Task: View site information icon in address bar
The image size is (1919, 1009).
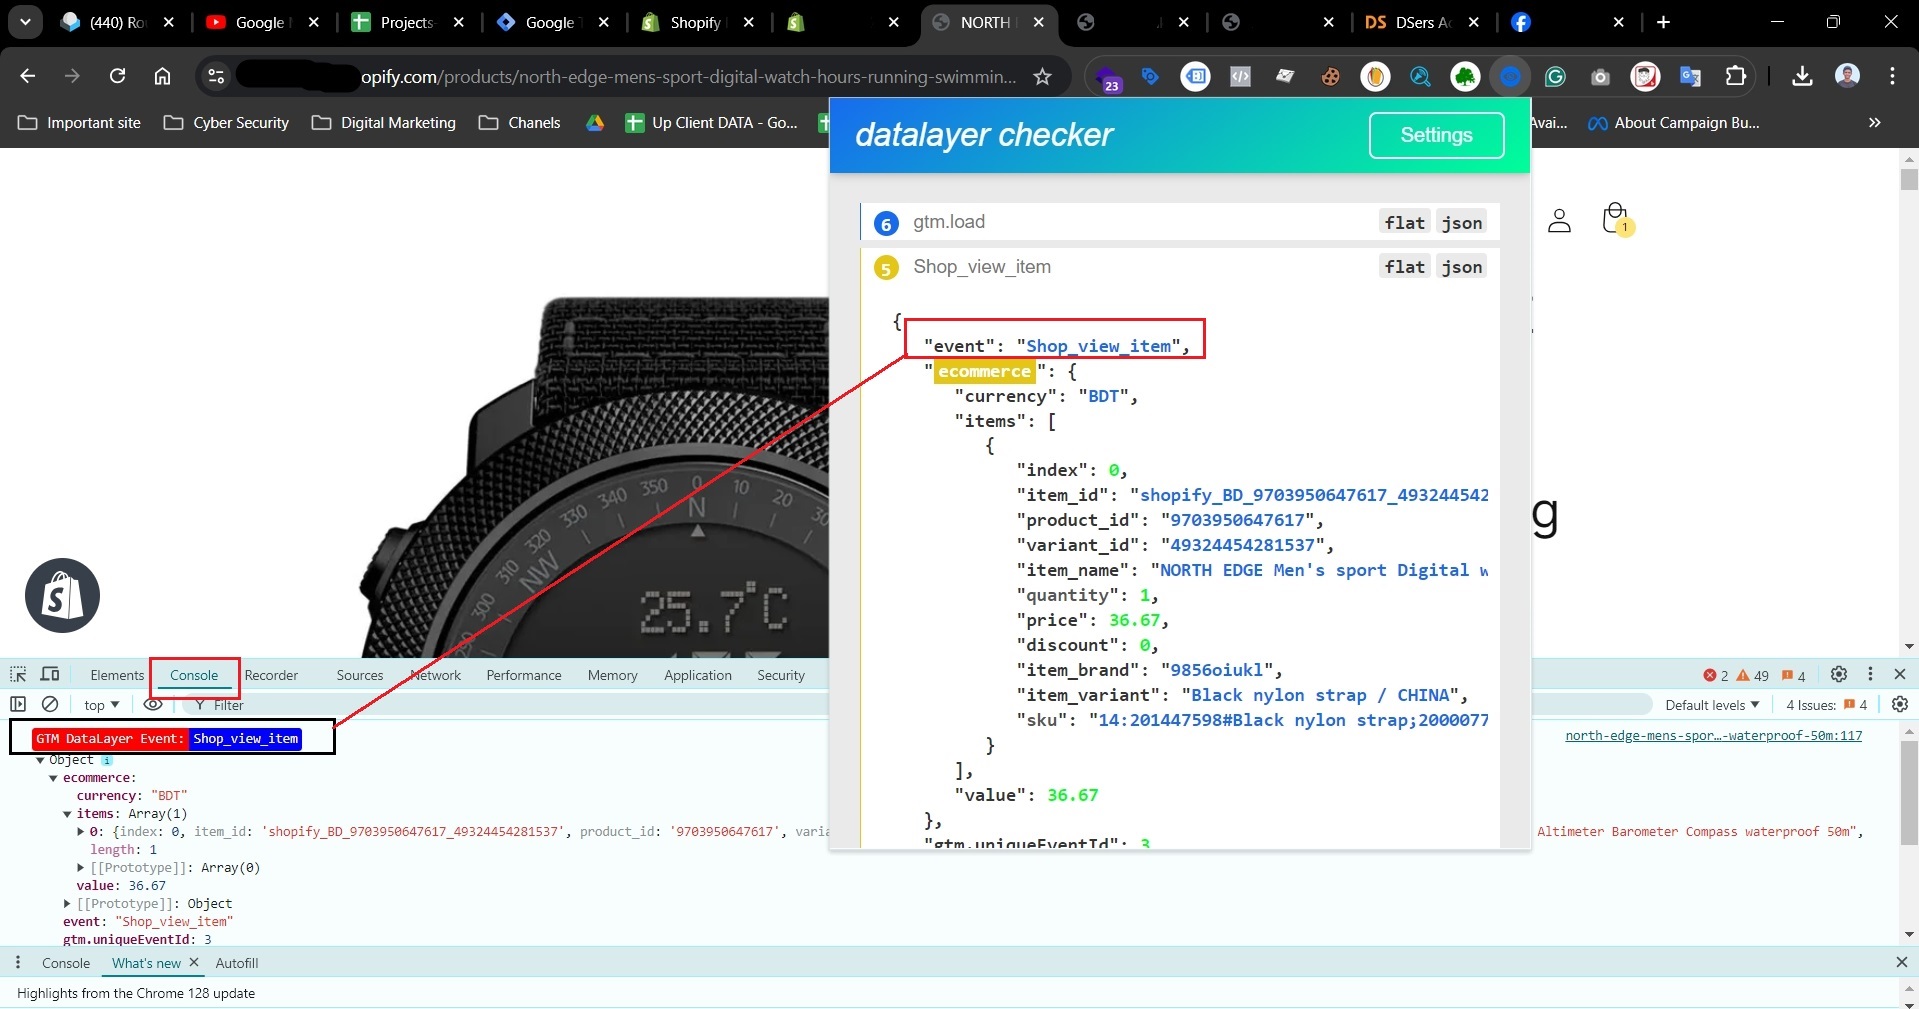Action: pos(215,76)
